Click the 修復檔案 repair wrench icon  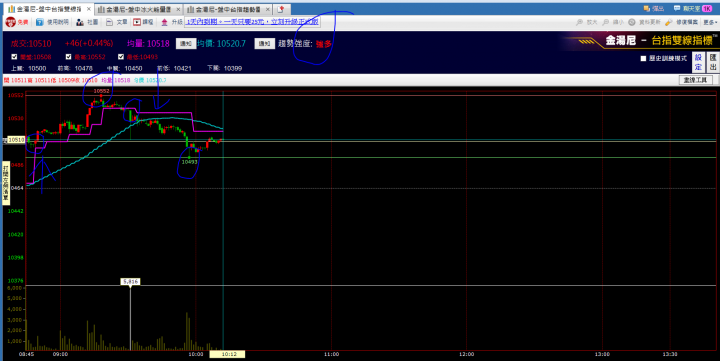click(669, 22)
